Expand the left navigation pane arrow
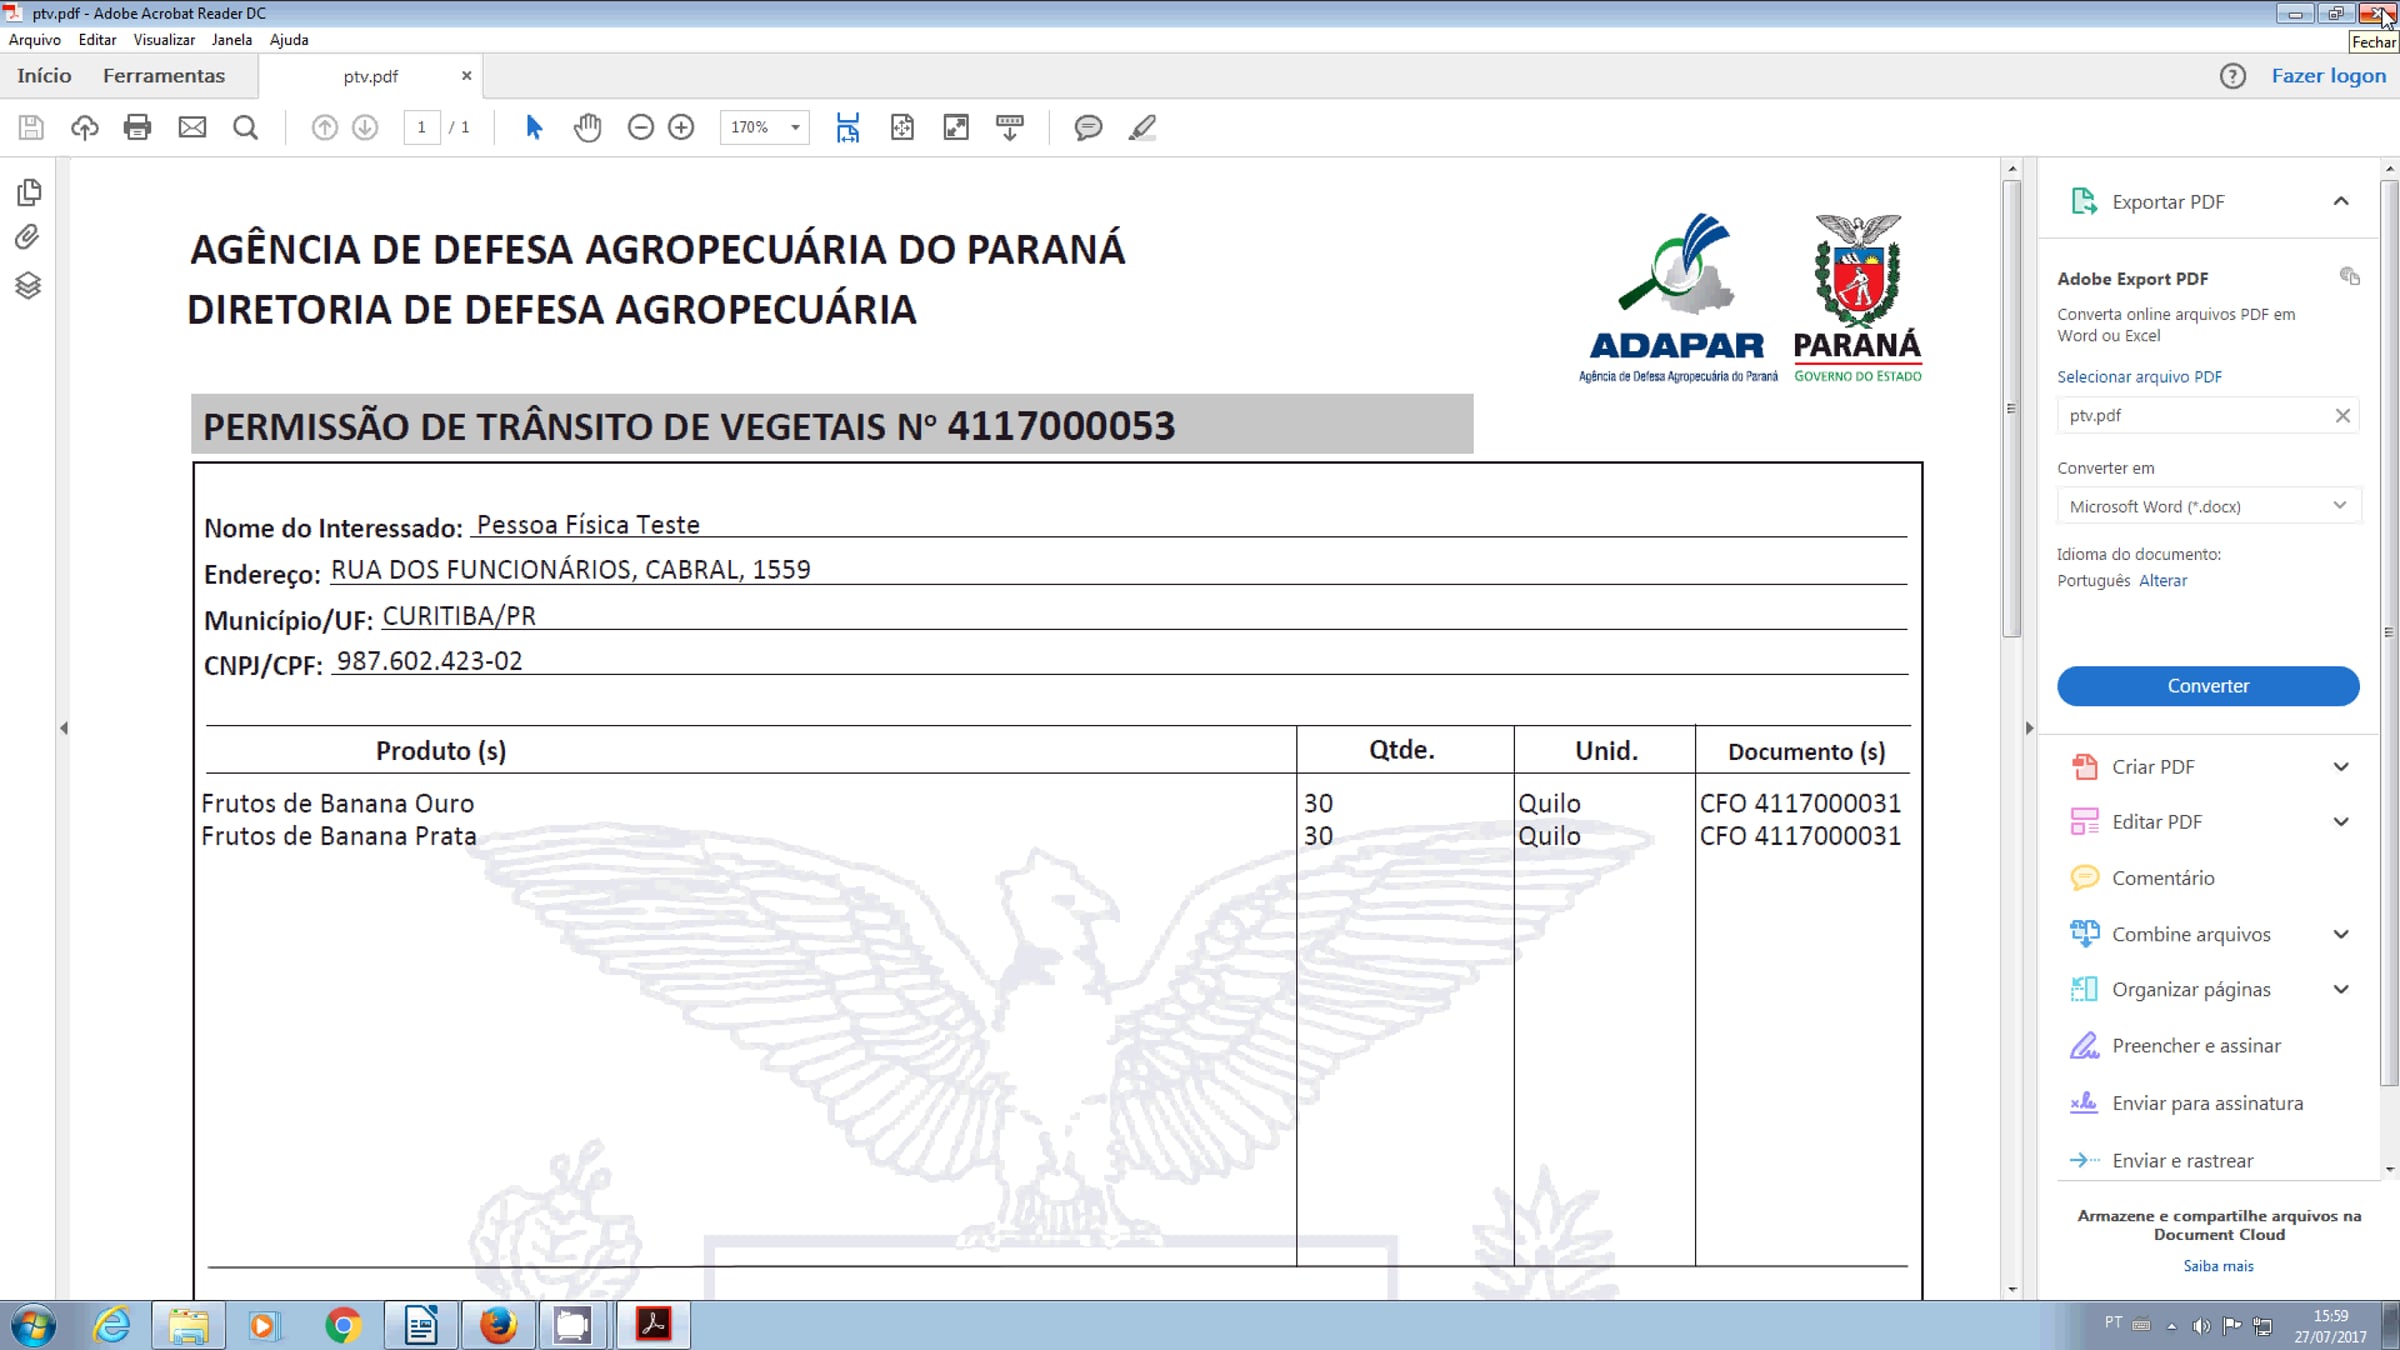 click(64, 728)
